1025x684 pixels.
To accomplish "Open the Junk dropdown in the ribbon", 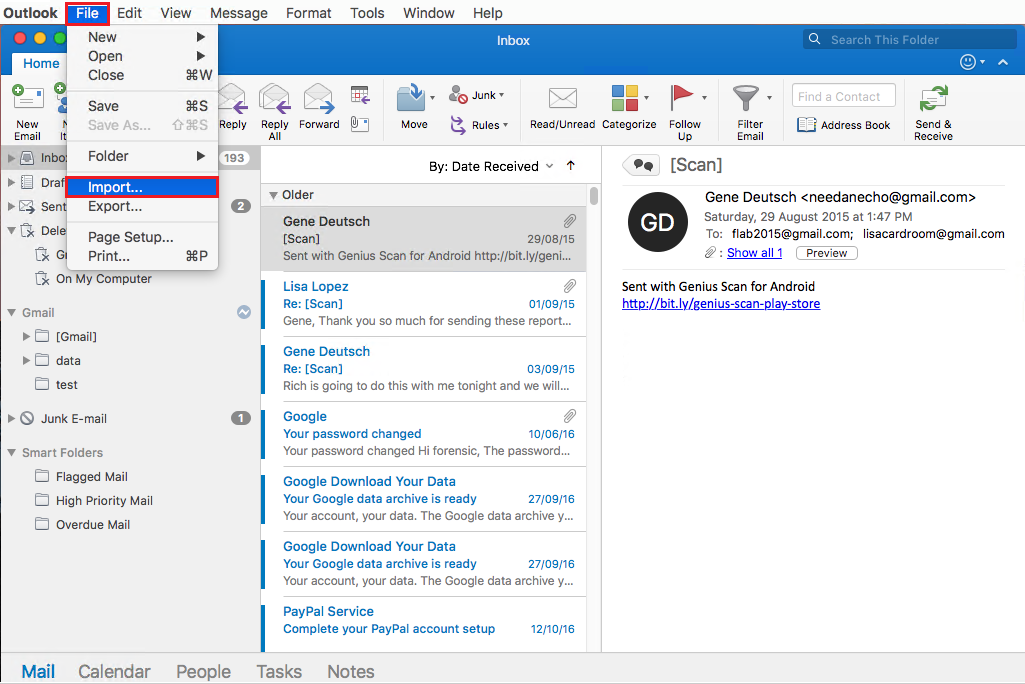I will (477, 95).
